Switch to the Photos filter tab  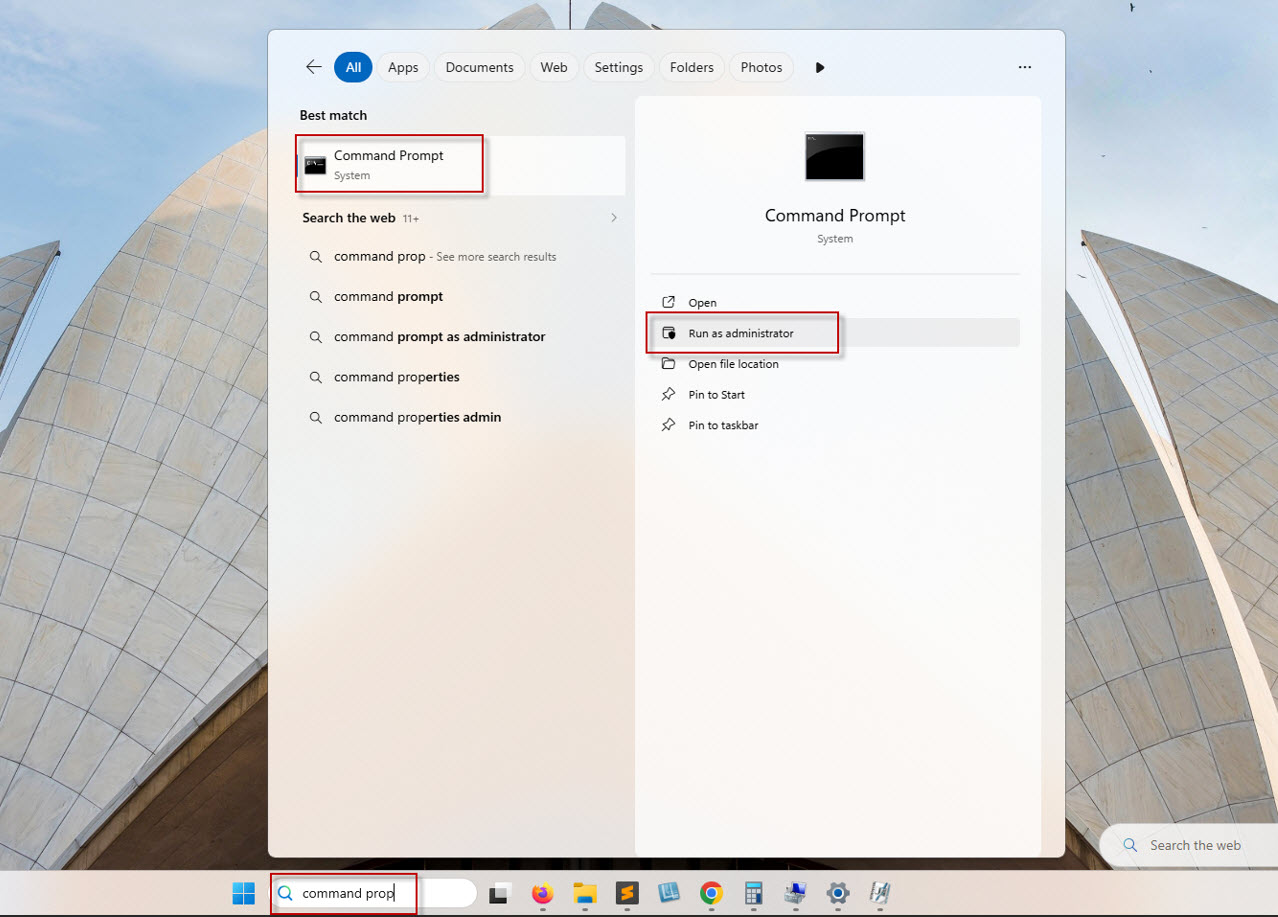pos(762,67)
